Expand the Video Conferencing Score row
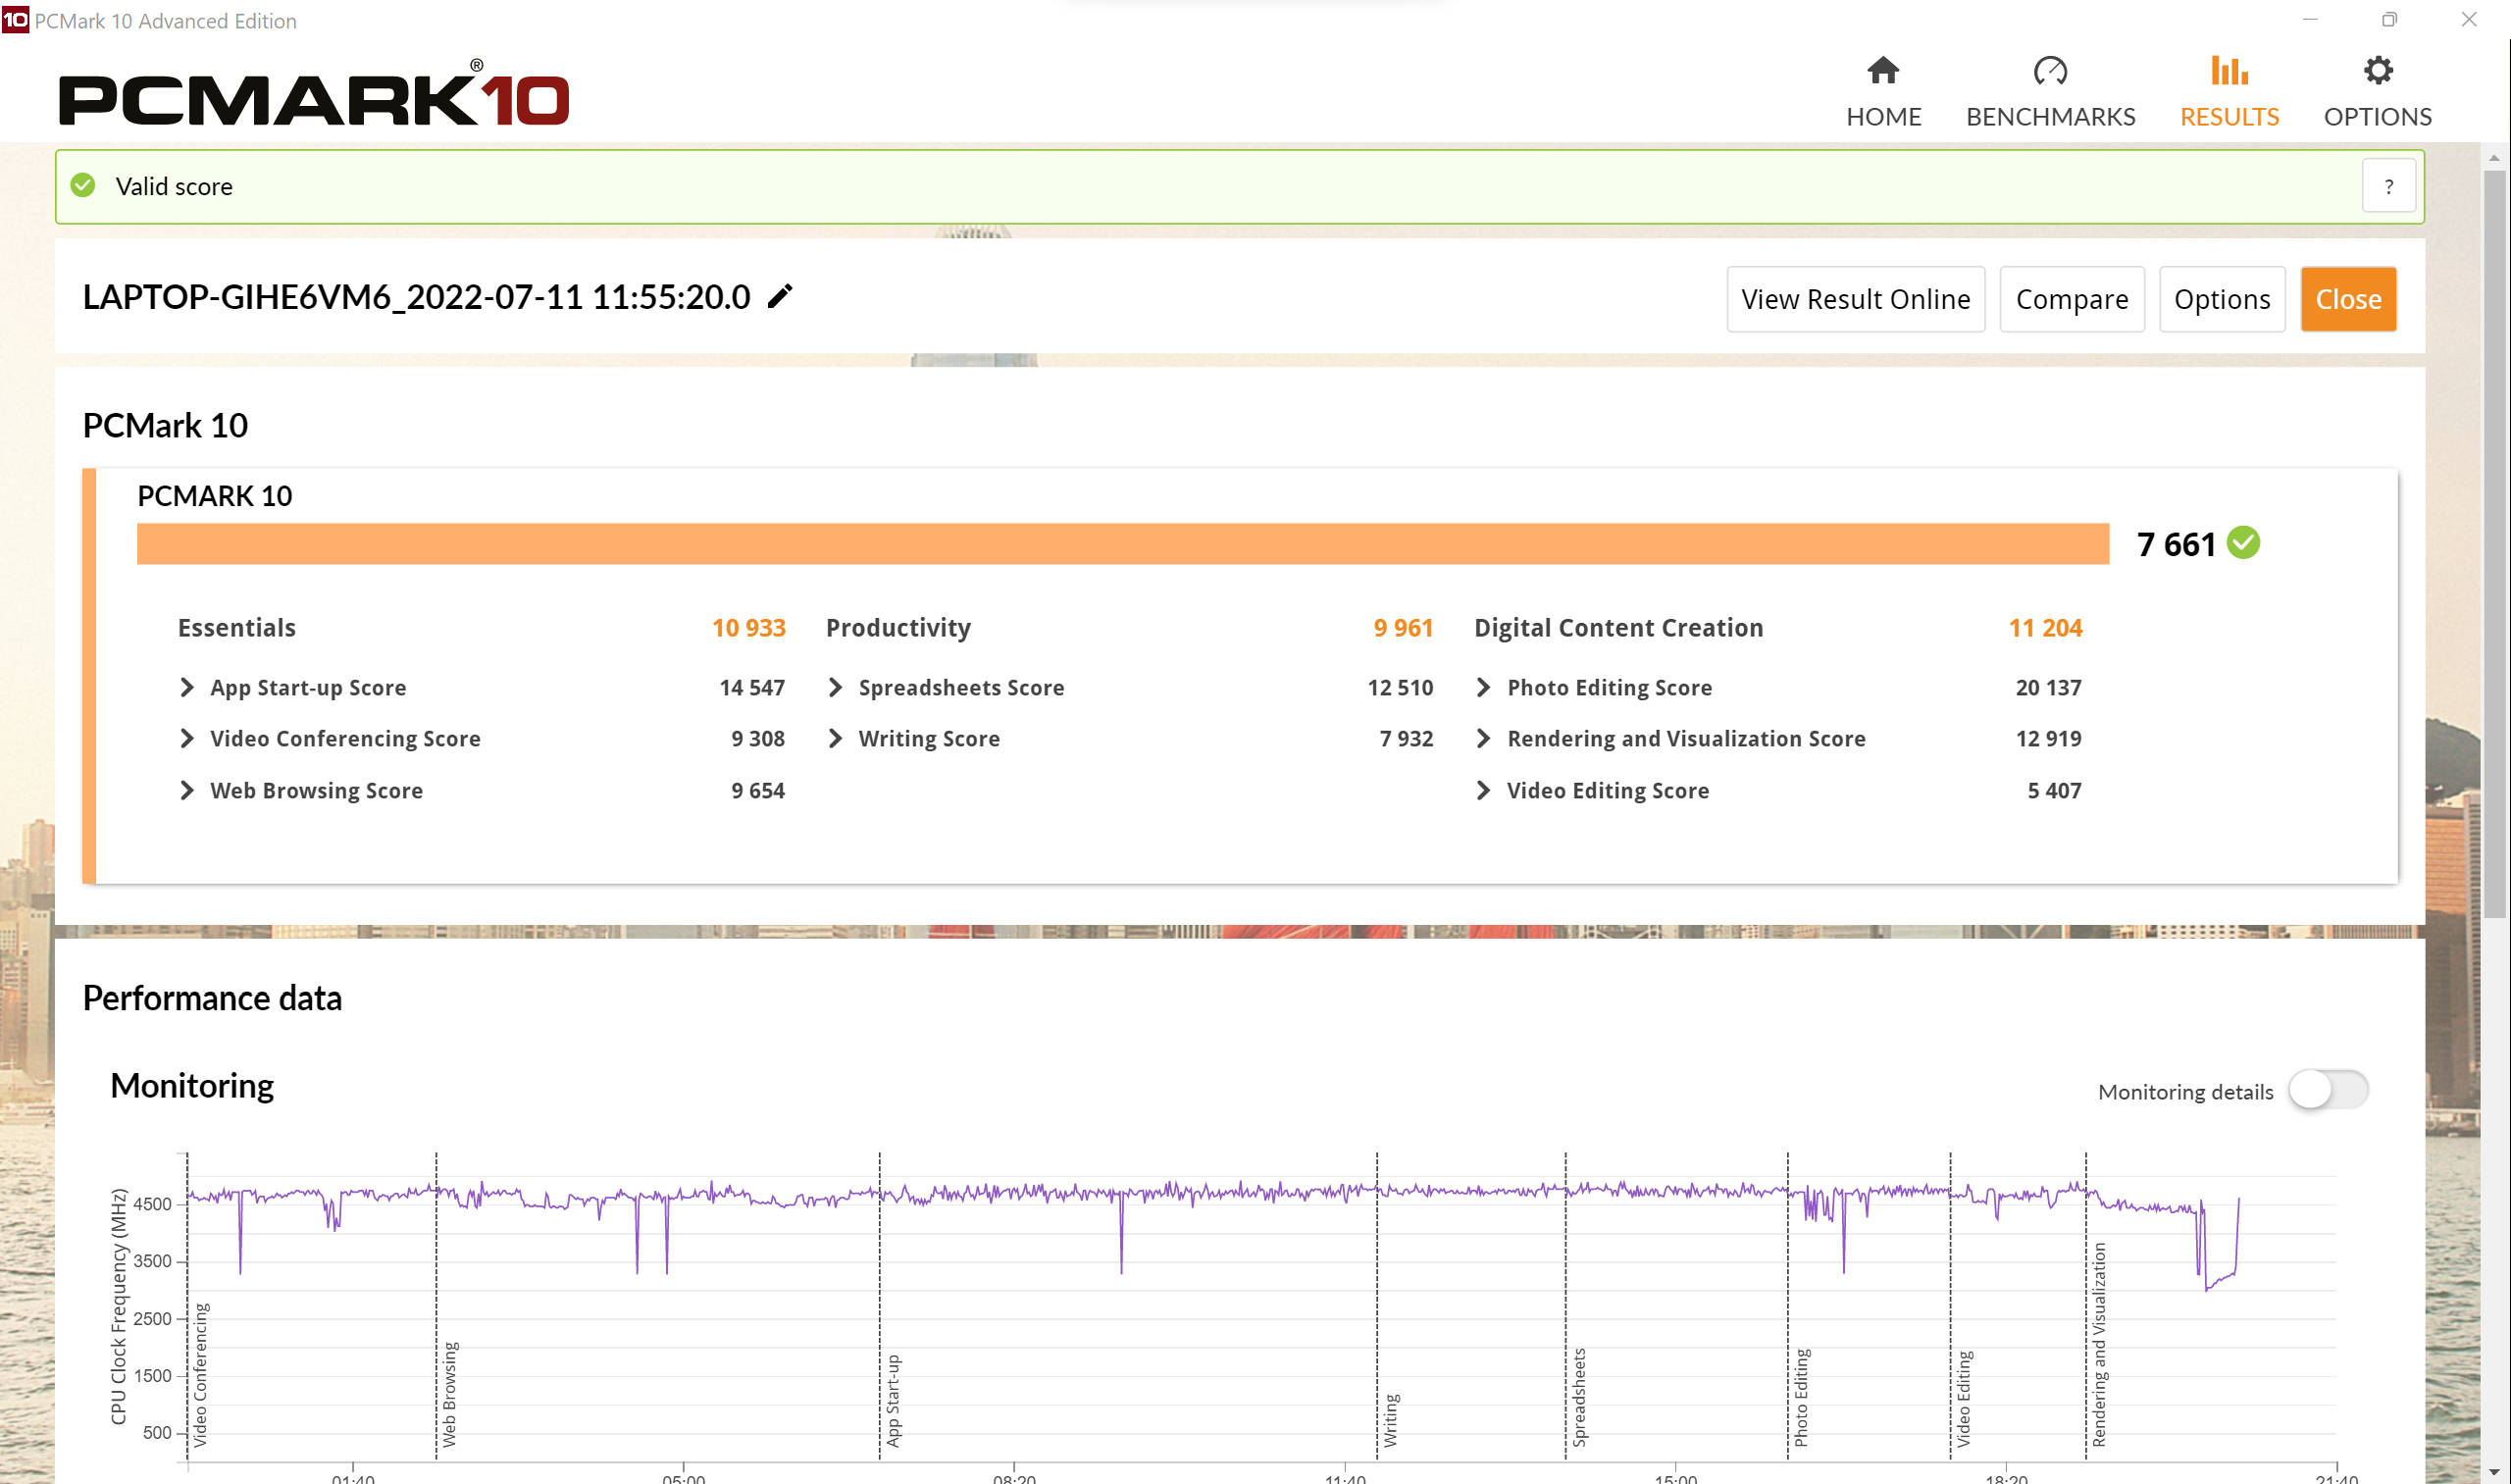Image resolution: width=2511 pixels, height=1484 pixels. tap(186, 738)
